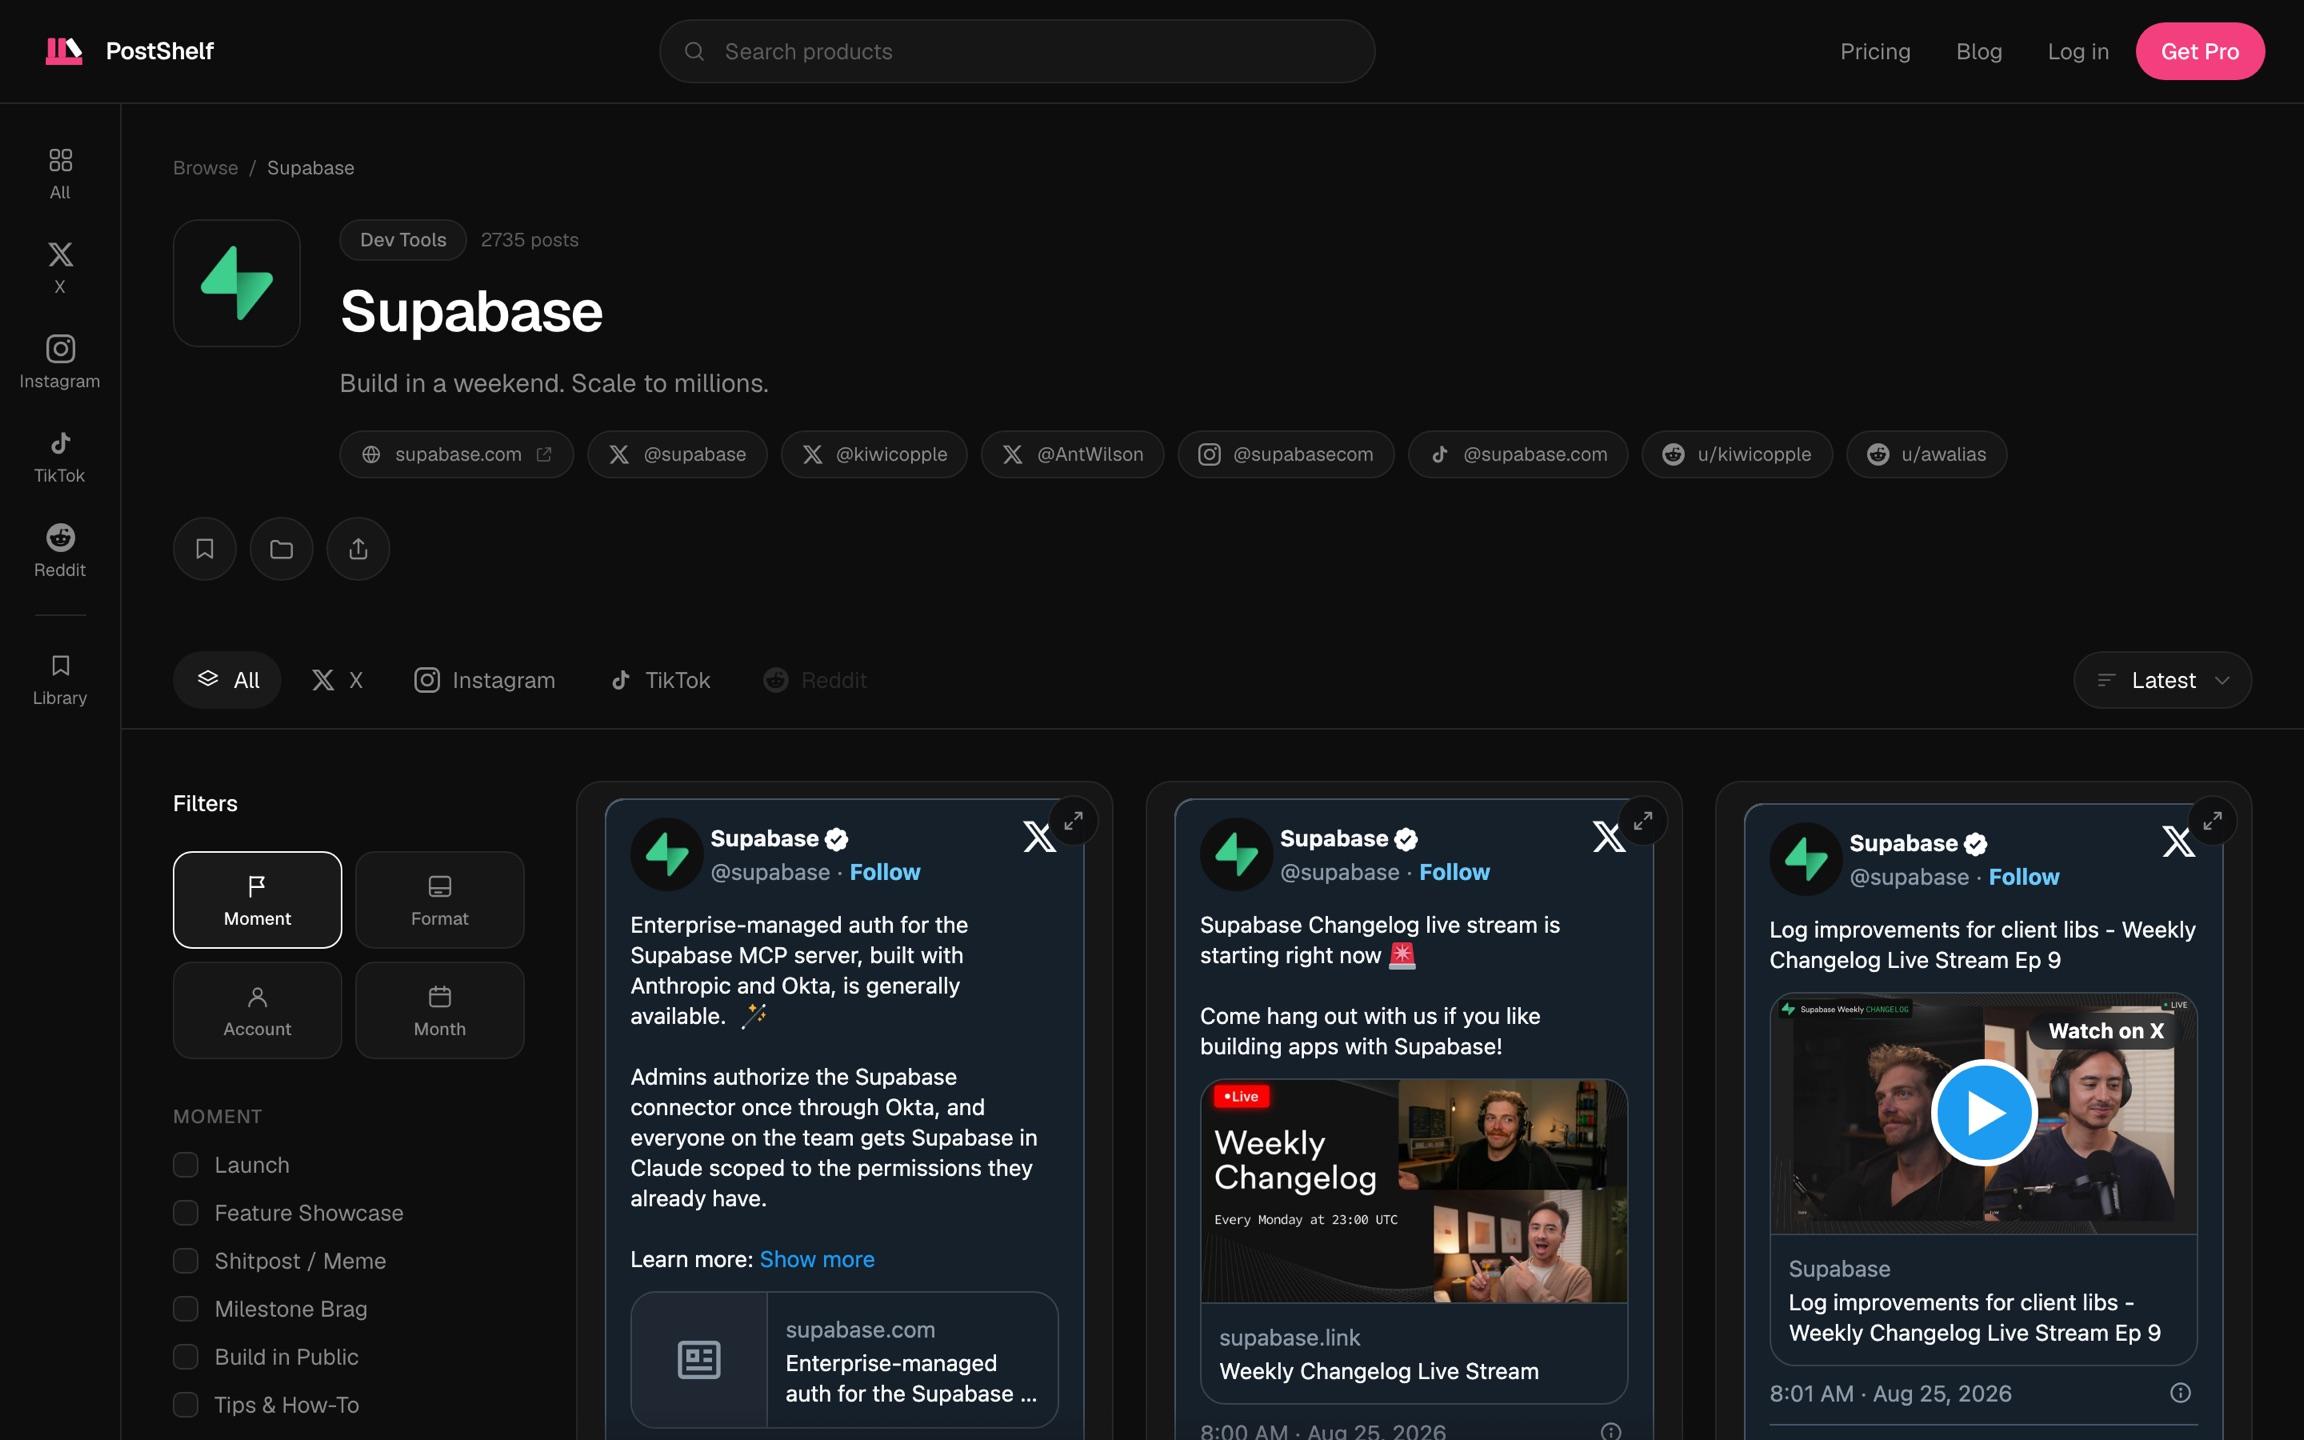Open the @supabase X account chip
2304x1440 pixels.
click(677, 455)
